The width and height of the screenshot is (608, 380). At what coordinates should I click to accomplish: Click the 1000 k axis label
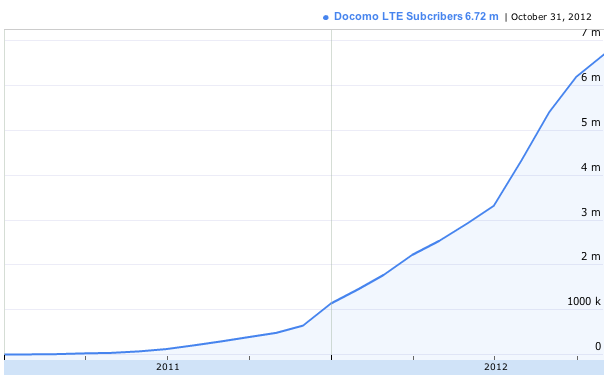click(x=584, y=301)
